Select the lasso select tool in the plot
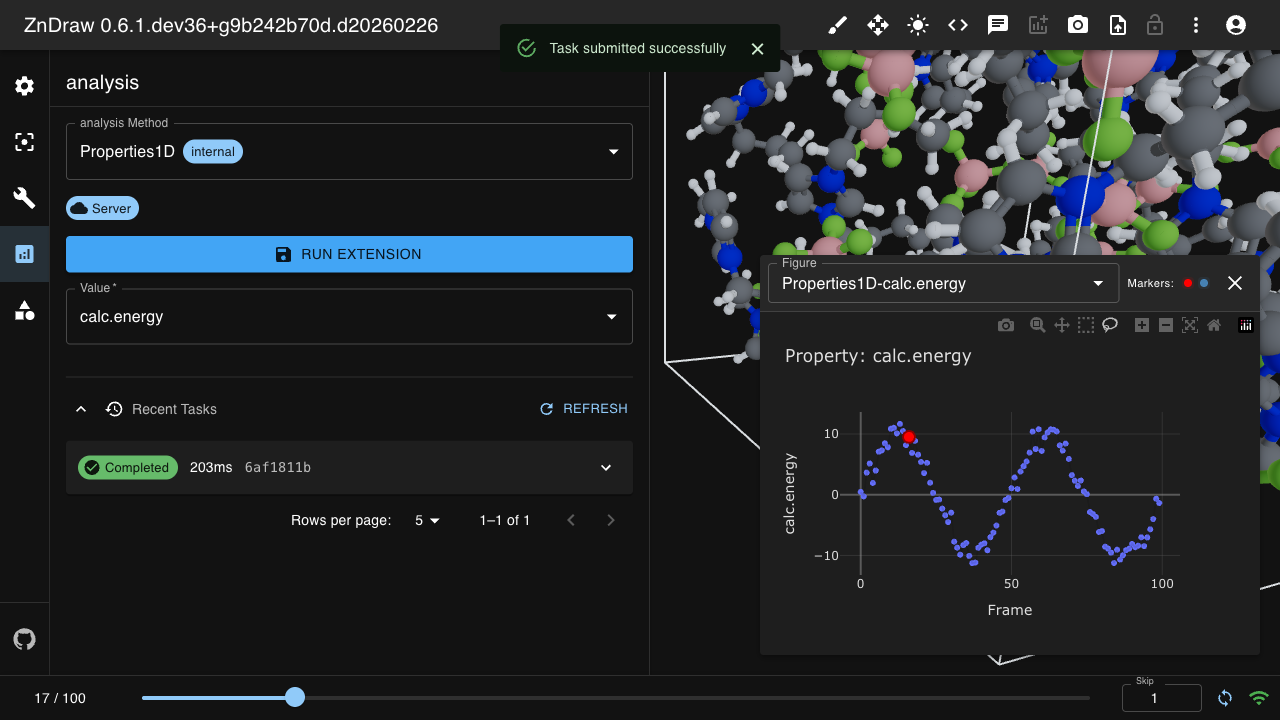Viewport: 1280px width, 720px height. 1109,324
